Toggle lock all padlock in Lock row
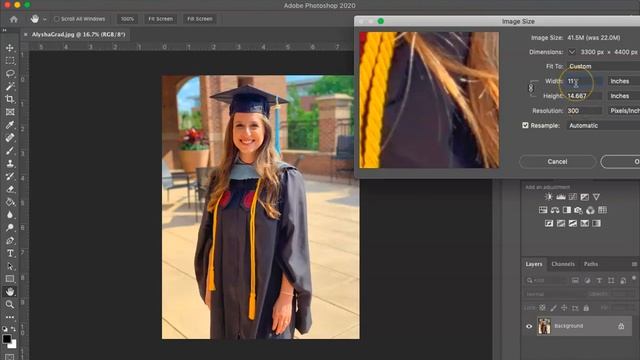 point(586,308)
